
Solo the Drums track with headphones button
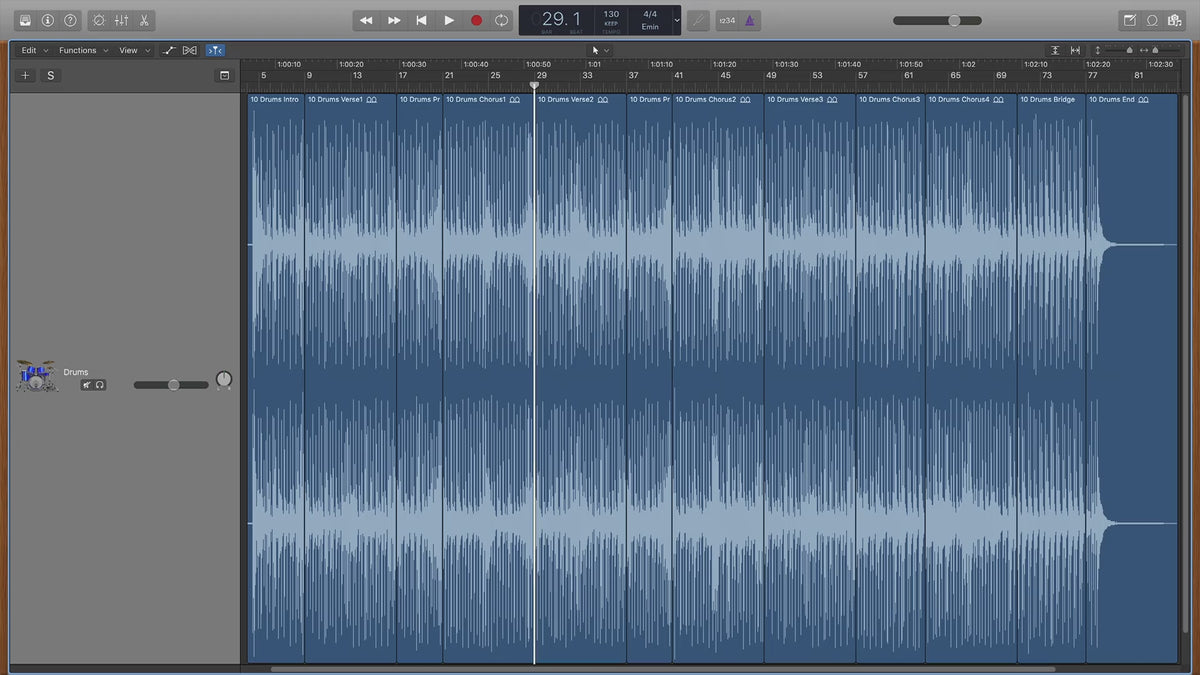pos(100,385)
